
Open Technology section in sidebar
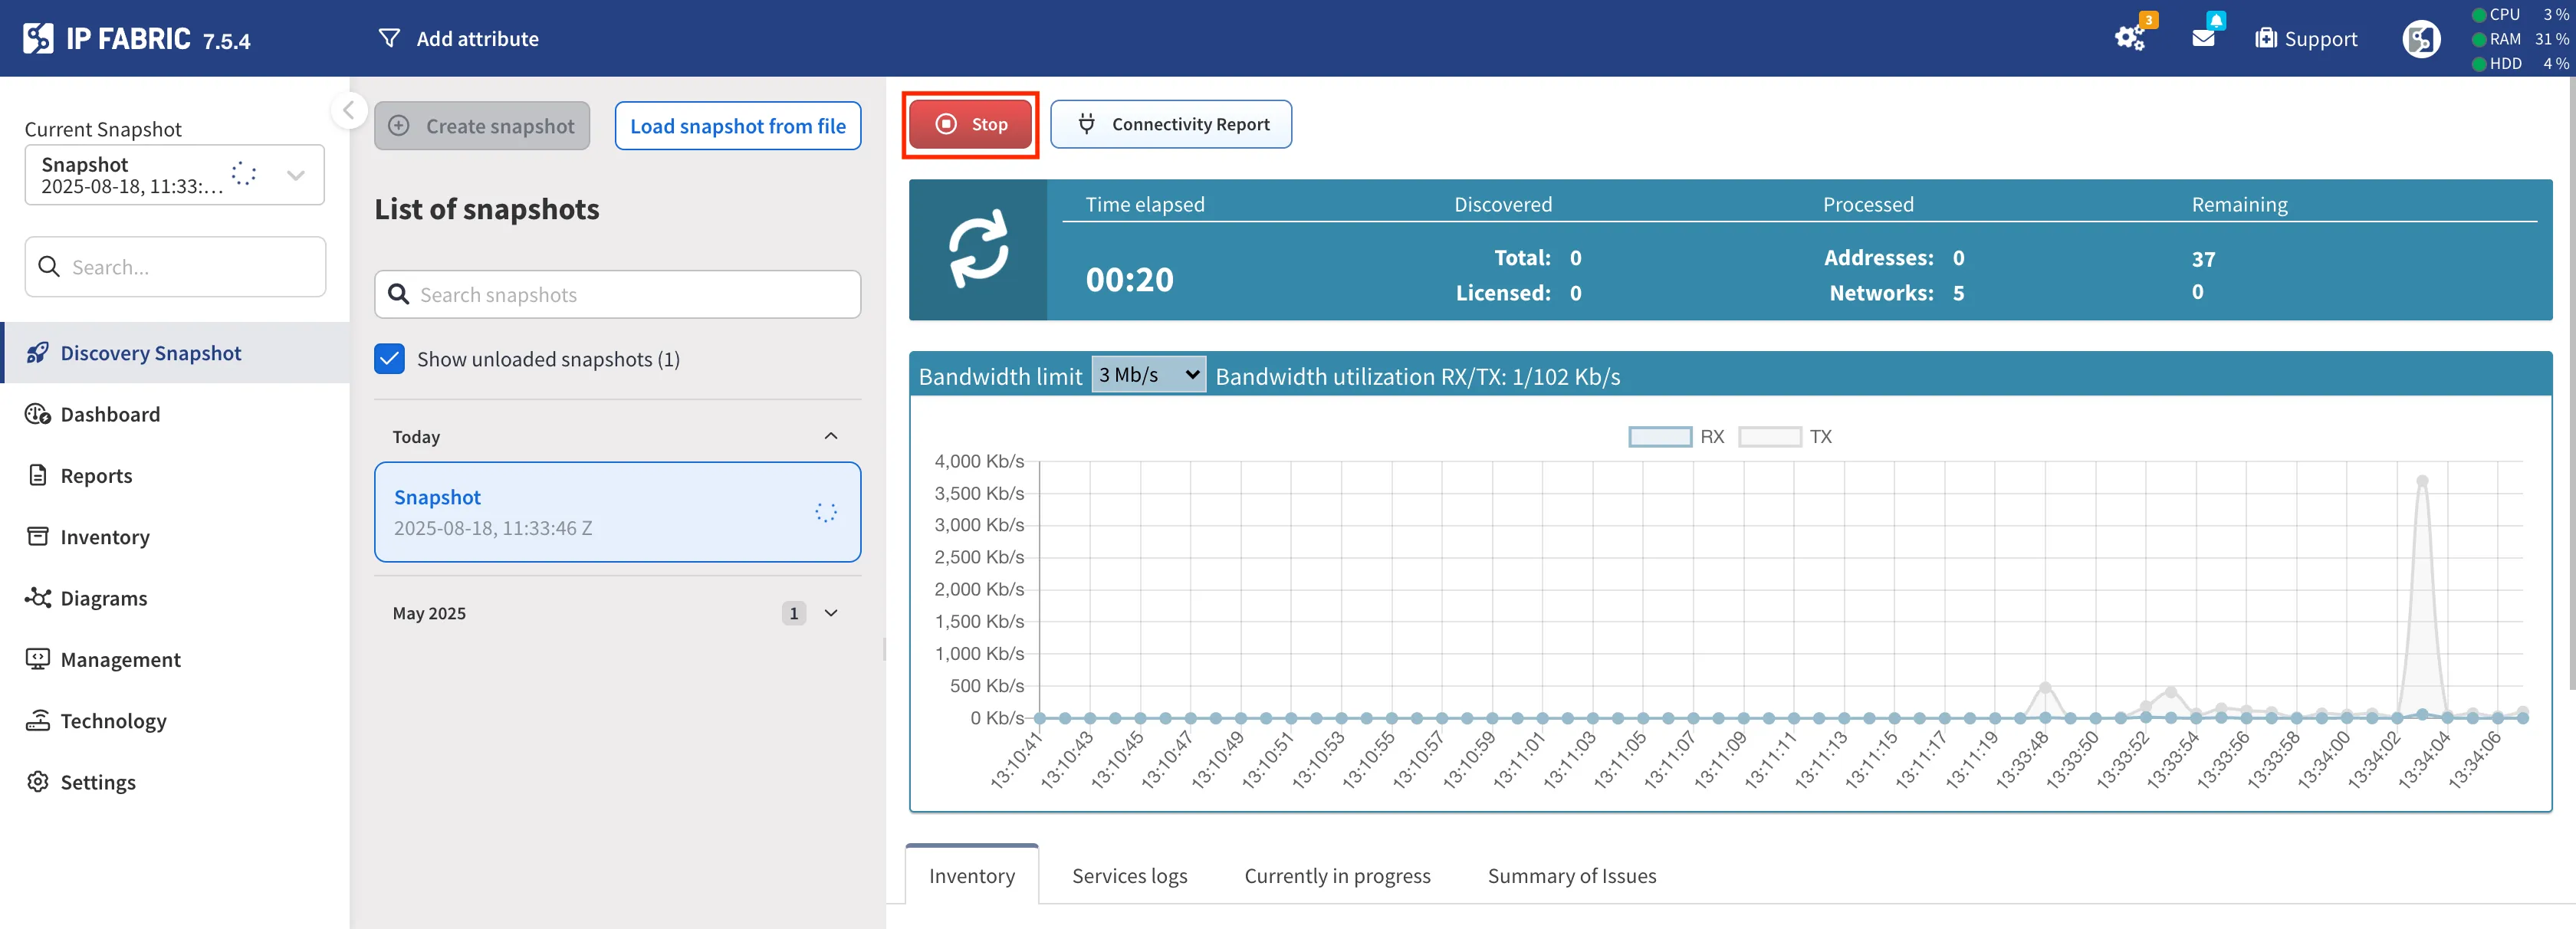[x=113, y=721]
